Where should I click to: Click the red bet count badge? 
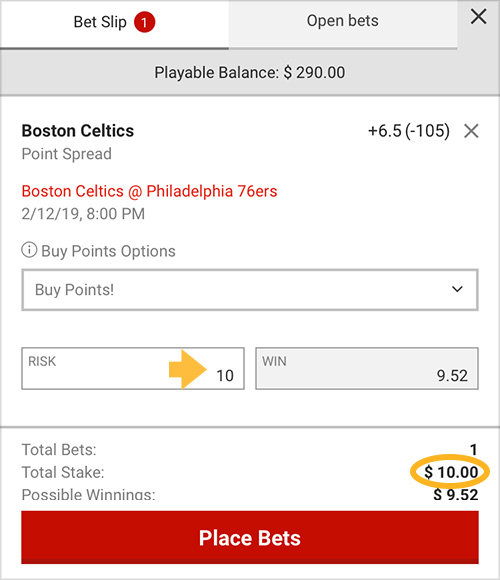coord(144,22)
